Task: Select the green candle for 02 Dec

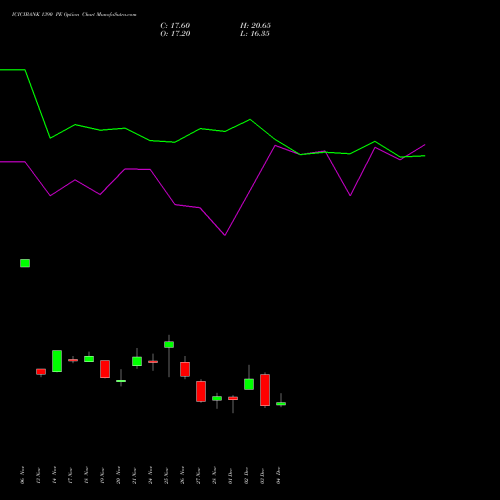Action: point(249,384)
